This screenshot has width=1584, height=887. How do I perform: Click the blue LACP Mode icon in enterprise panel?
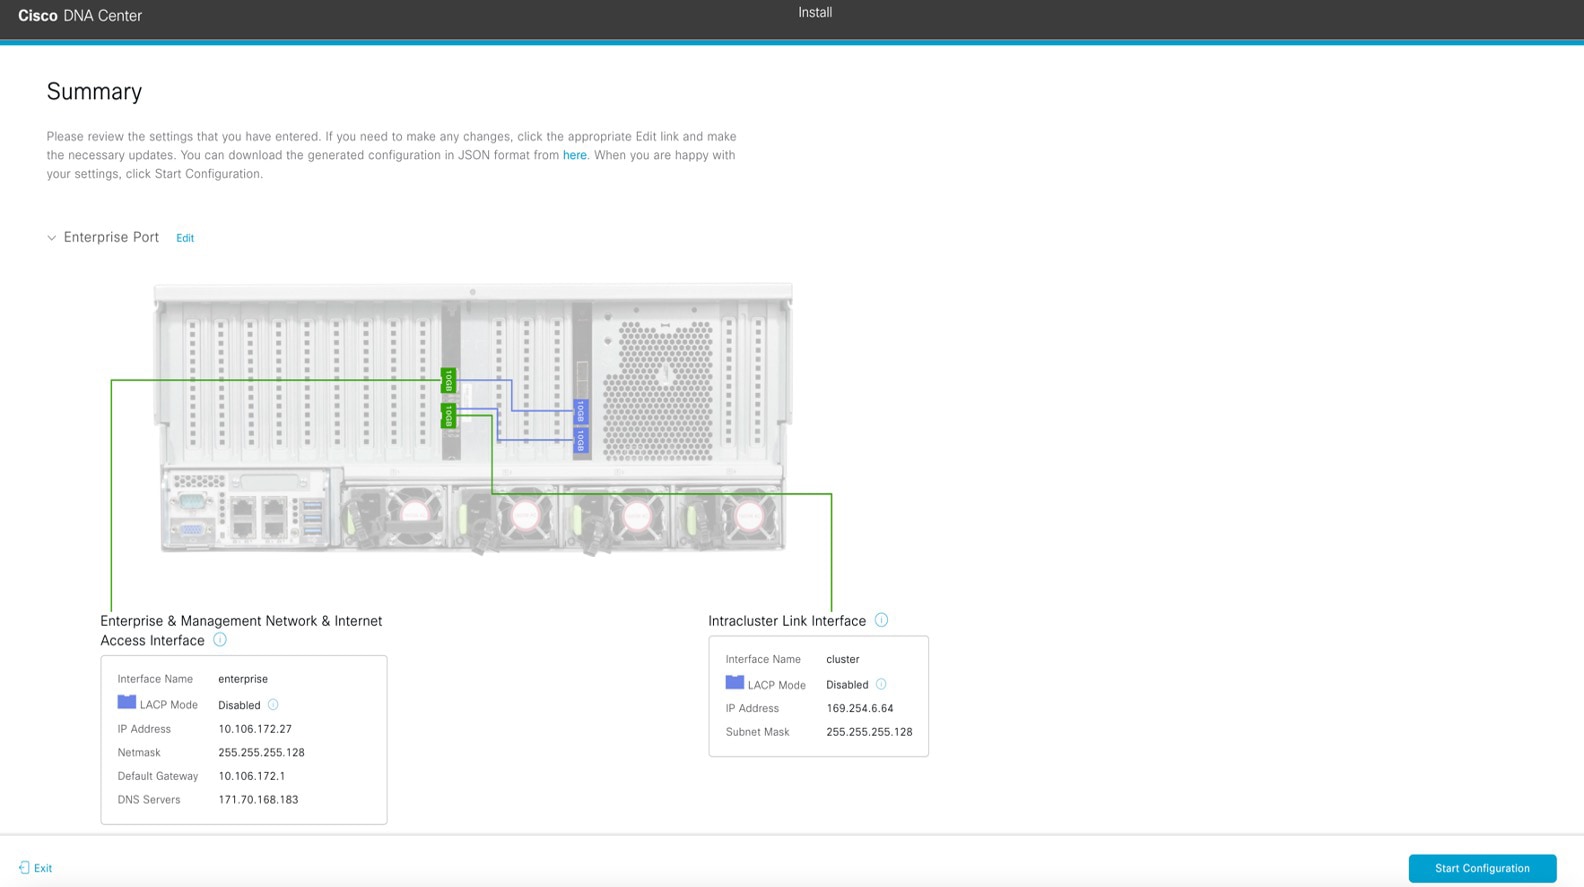coord(127,702)
